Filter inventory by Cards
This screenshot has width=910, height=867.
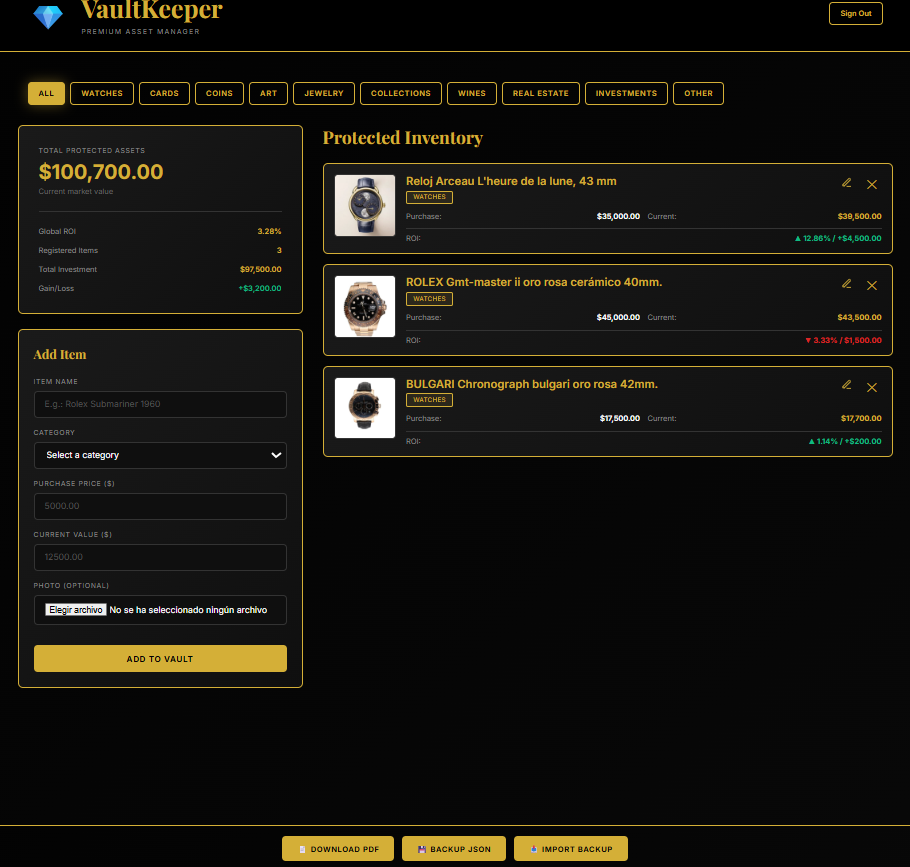(164, 93)
